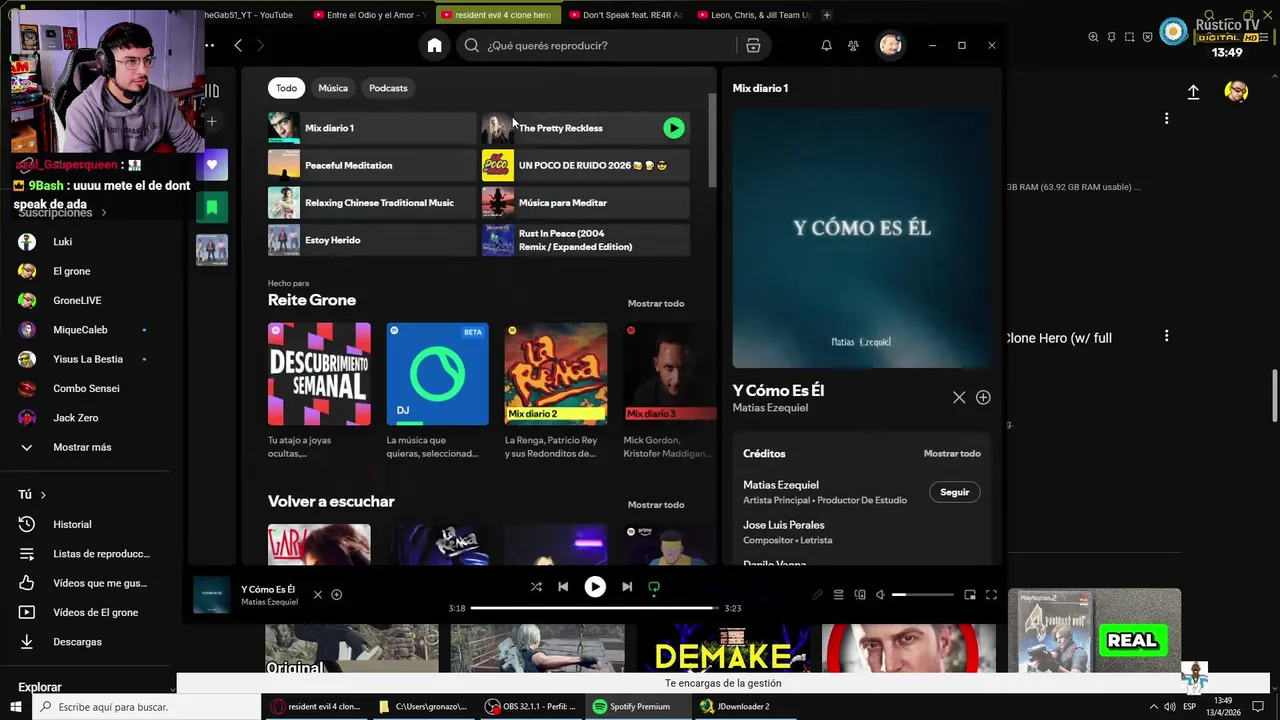This screenshot has width=1280, height=720.
Task: Show all credits with Mostrar todo
Action: (x=952, y=454)
